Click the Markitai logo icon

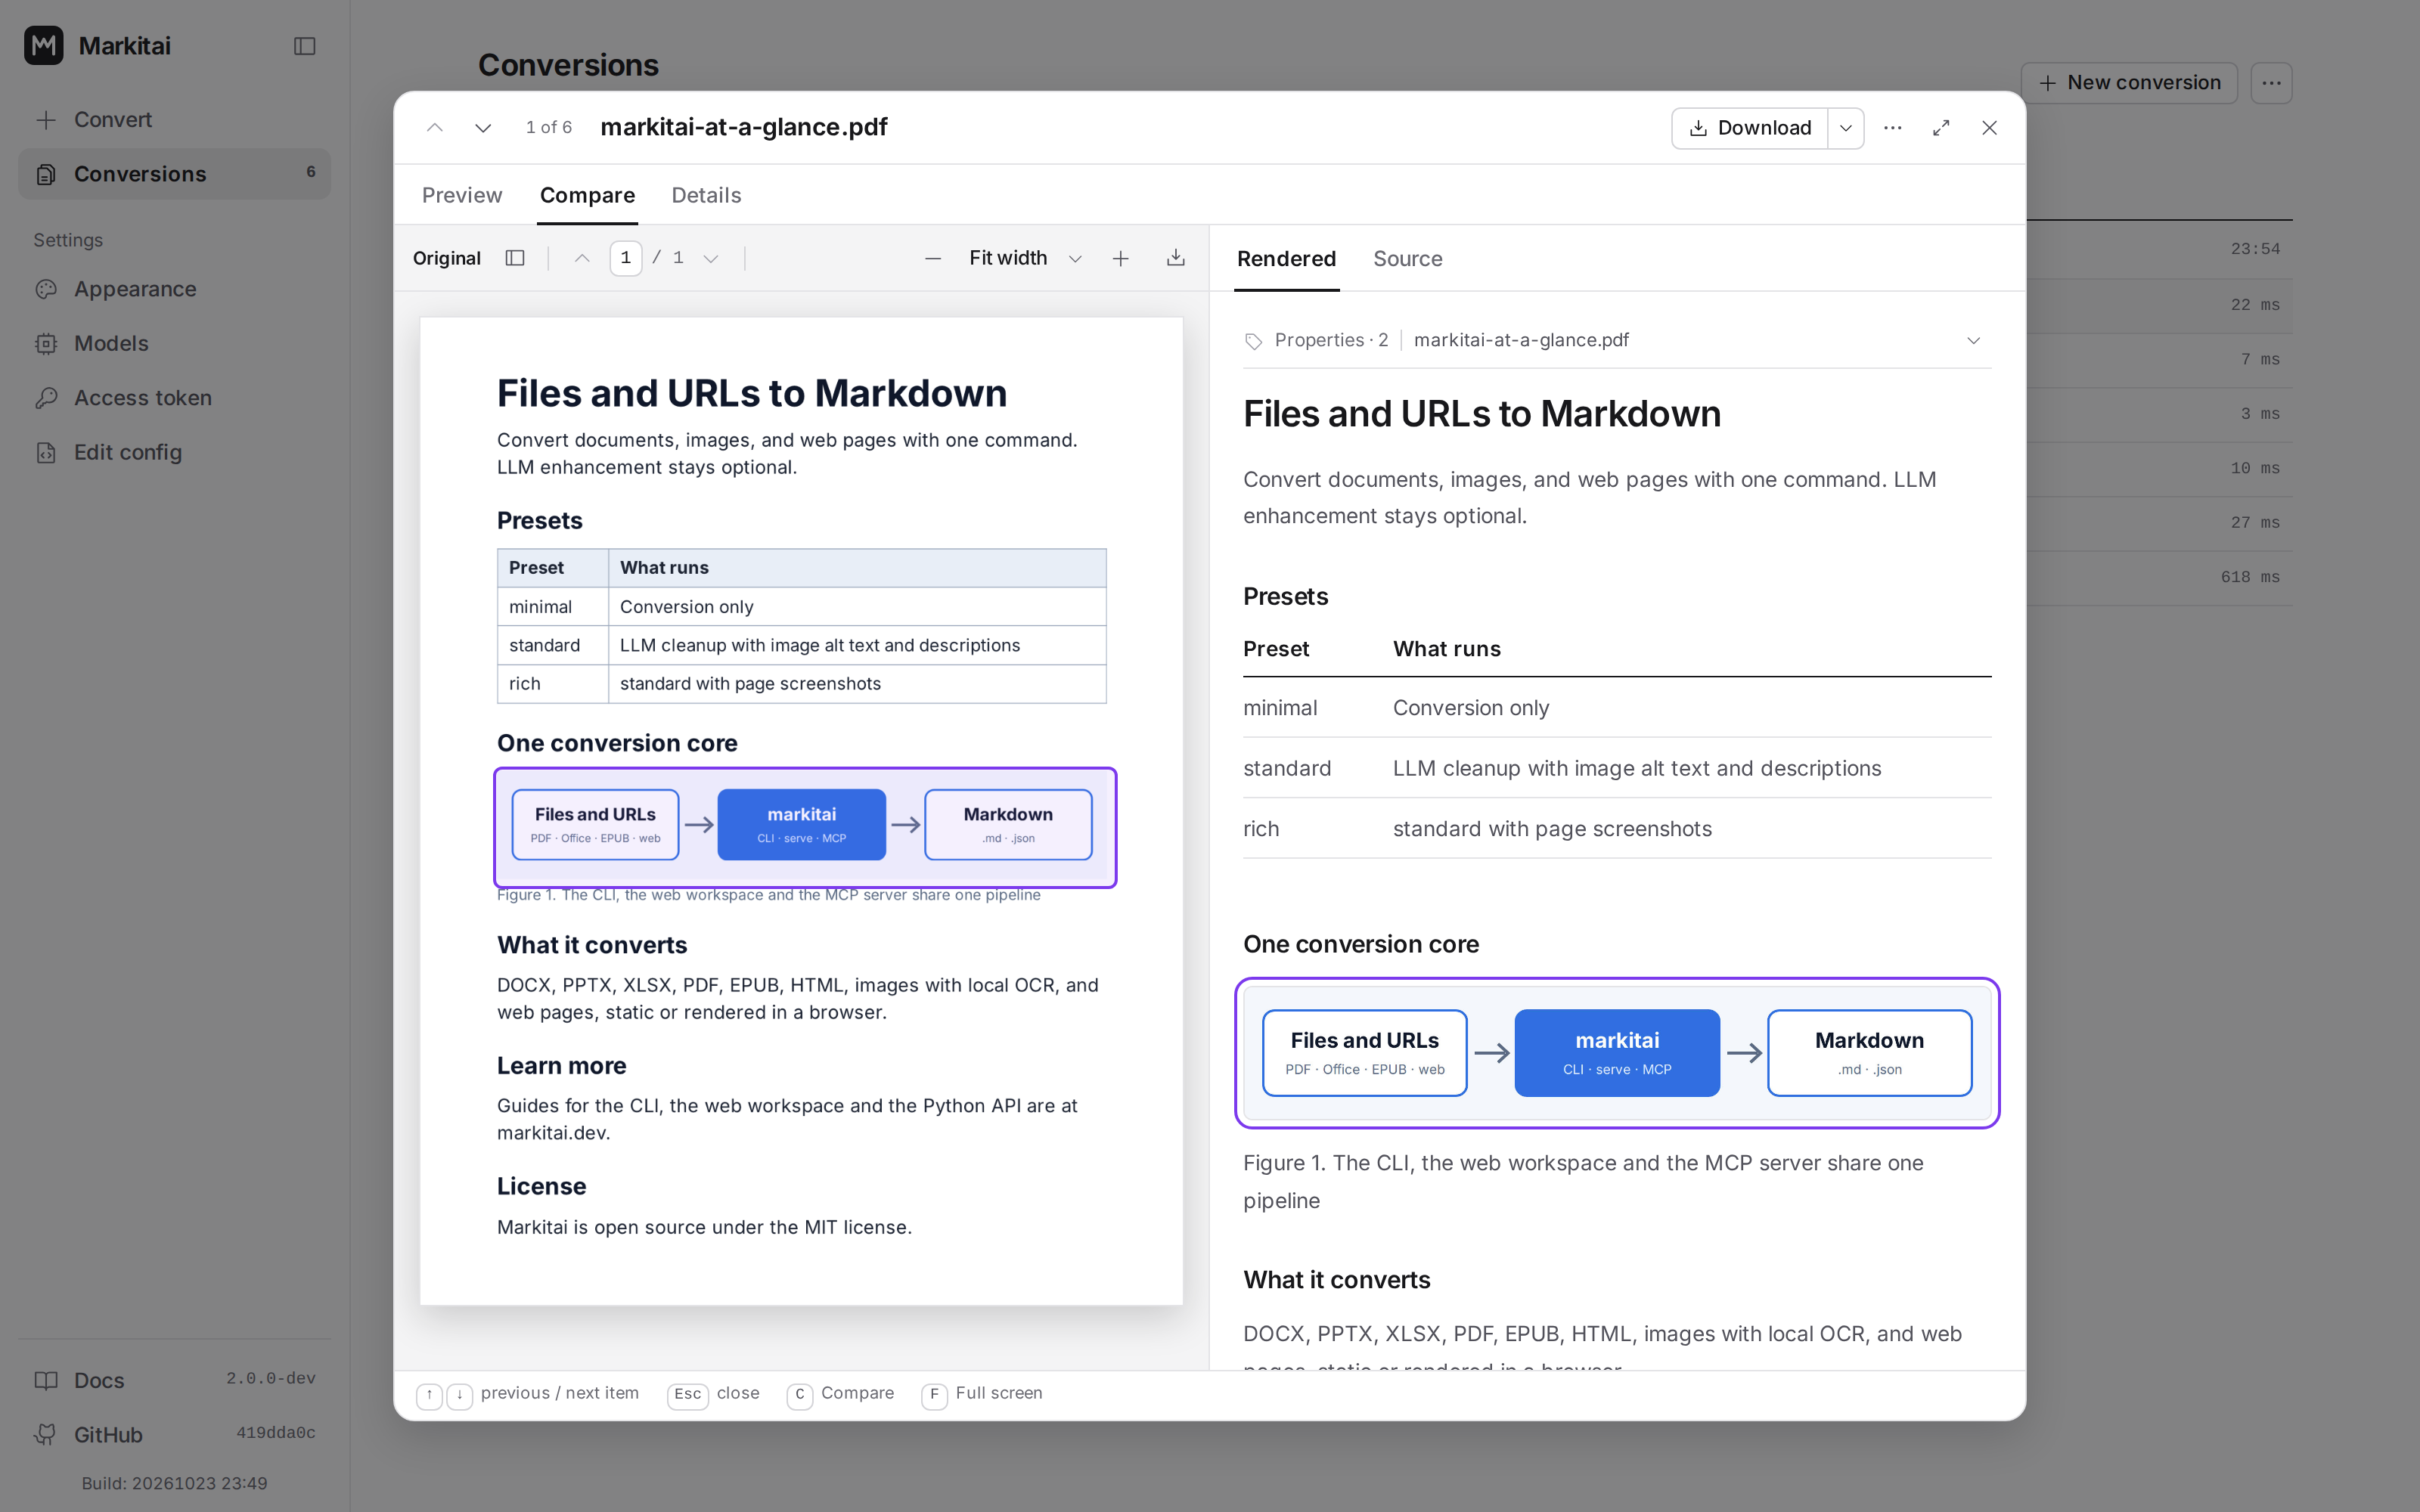click(44, 46)
